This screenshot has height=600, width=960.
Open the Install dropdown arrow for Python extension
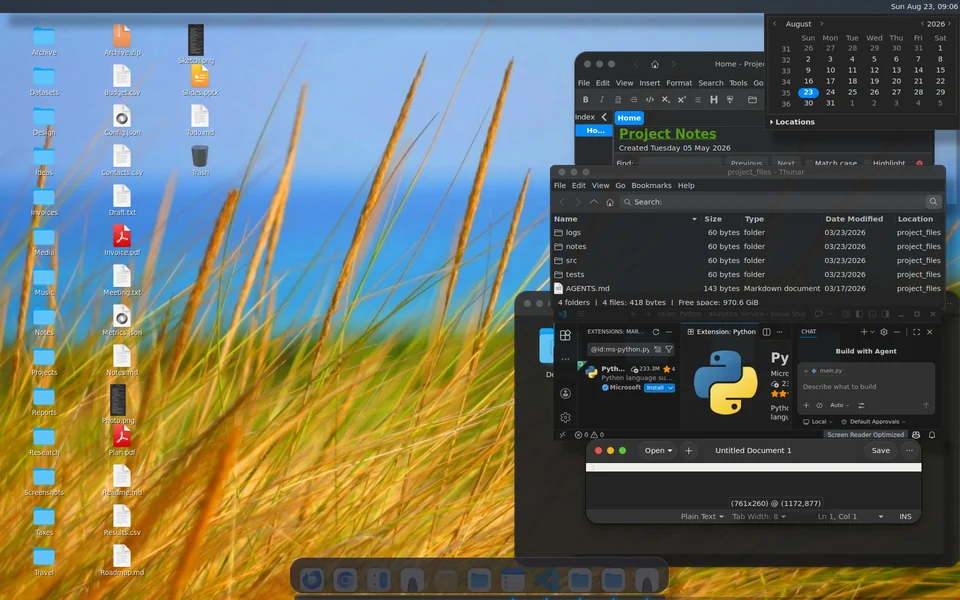[671, 388]
